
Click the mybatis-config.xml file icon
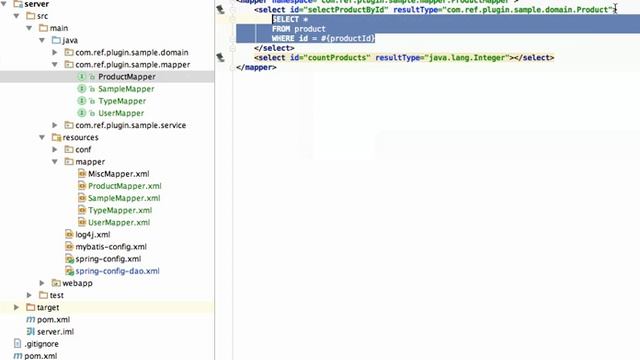coord(69,247)
